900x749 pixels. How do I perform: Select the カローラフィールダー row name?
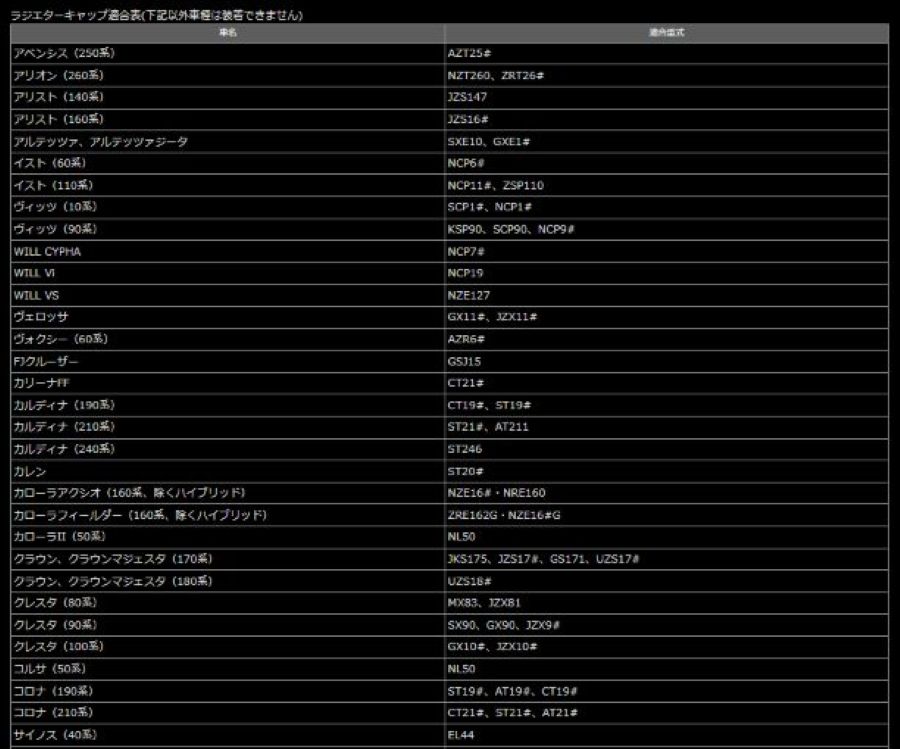click(x=140, y=515)
